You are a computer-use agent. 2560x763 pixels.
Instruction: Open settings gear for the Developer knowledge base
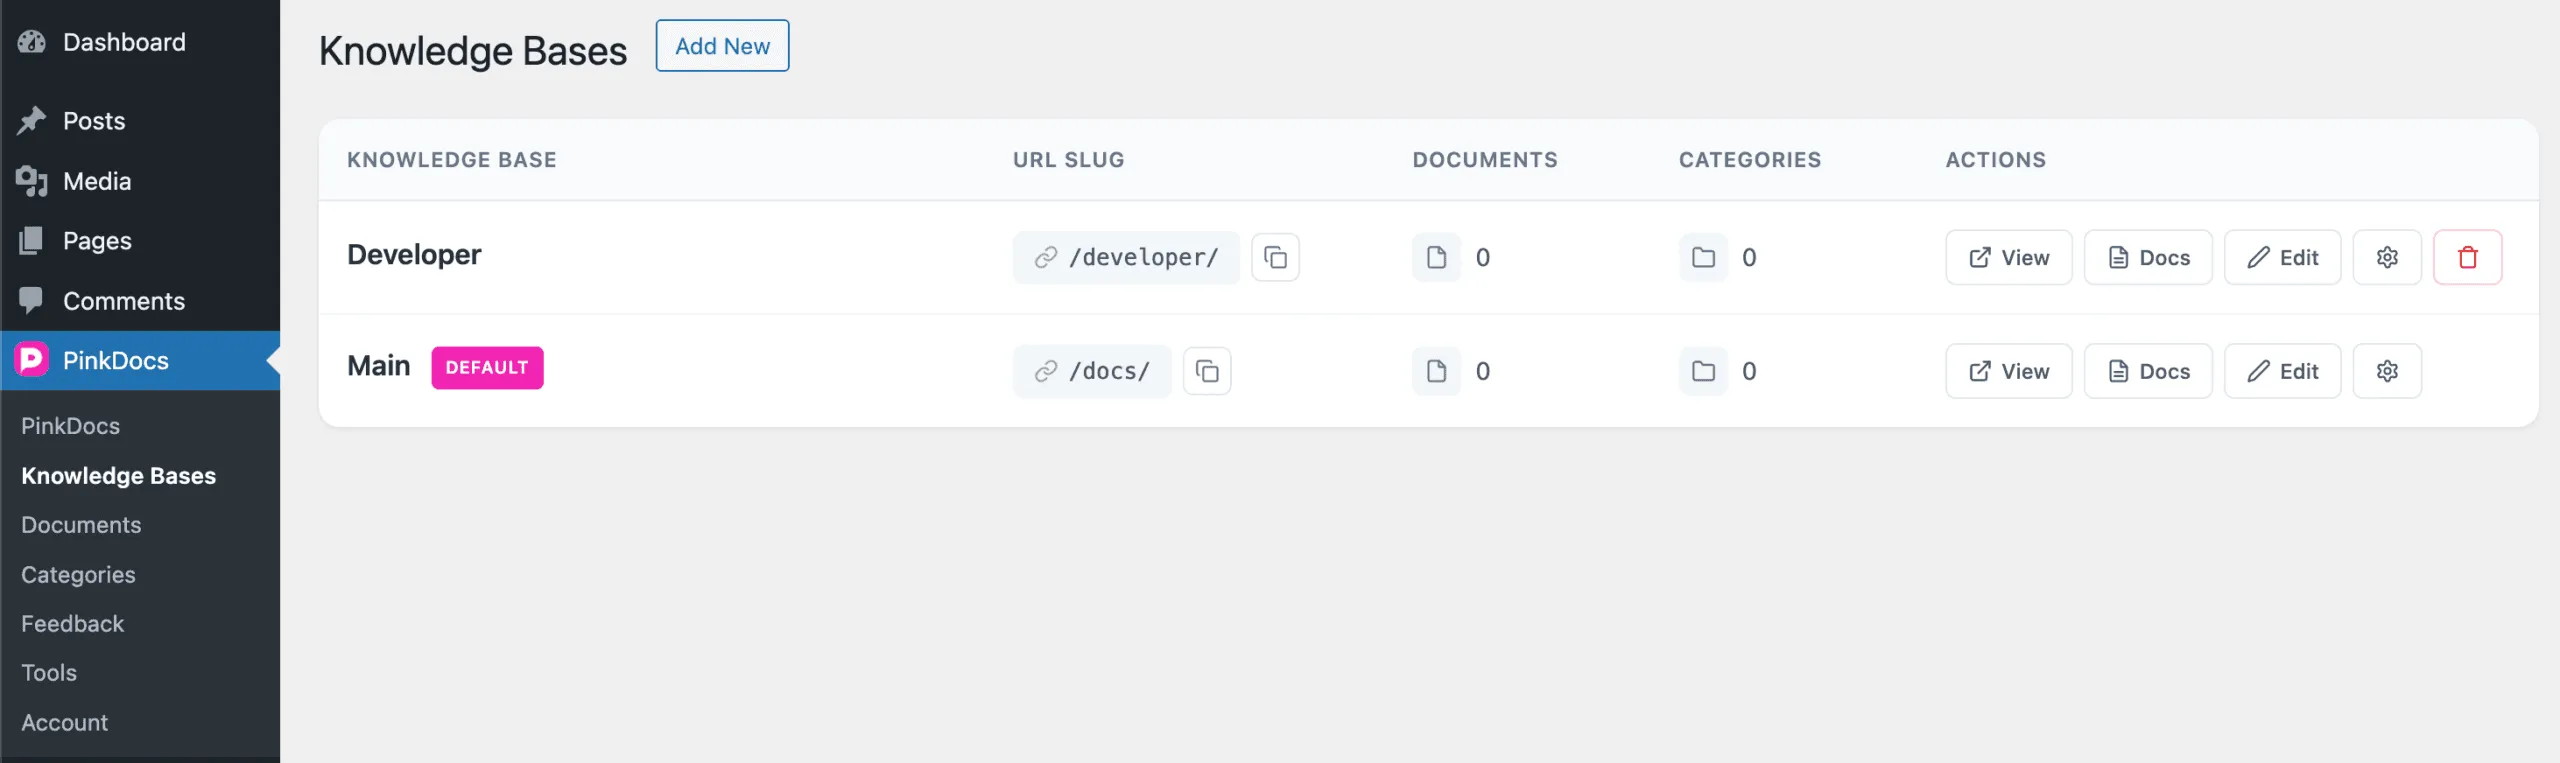tap(2388, 257)
